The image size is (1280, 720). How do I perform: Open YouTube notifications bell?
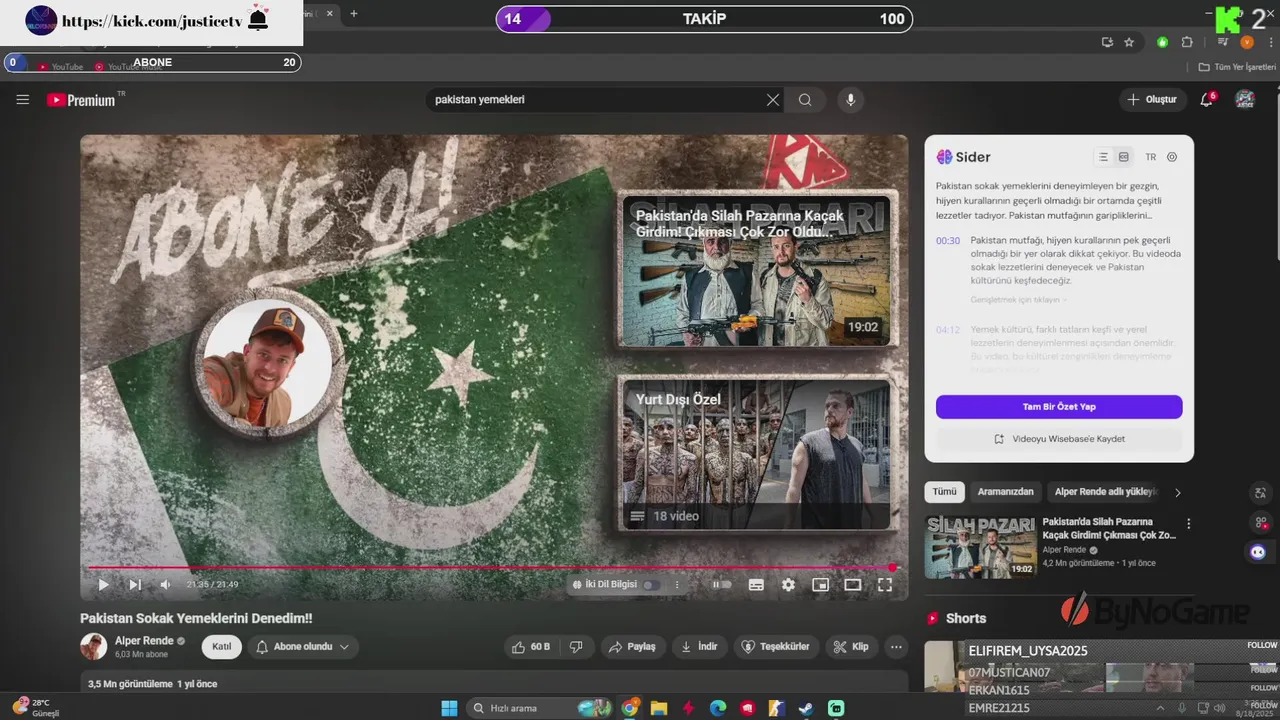1207,100
